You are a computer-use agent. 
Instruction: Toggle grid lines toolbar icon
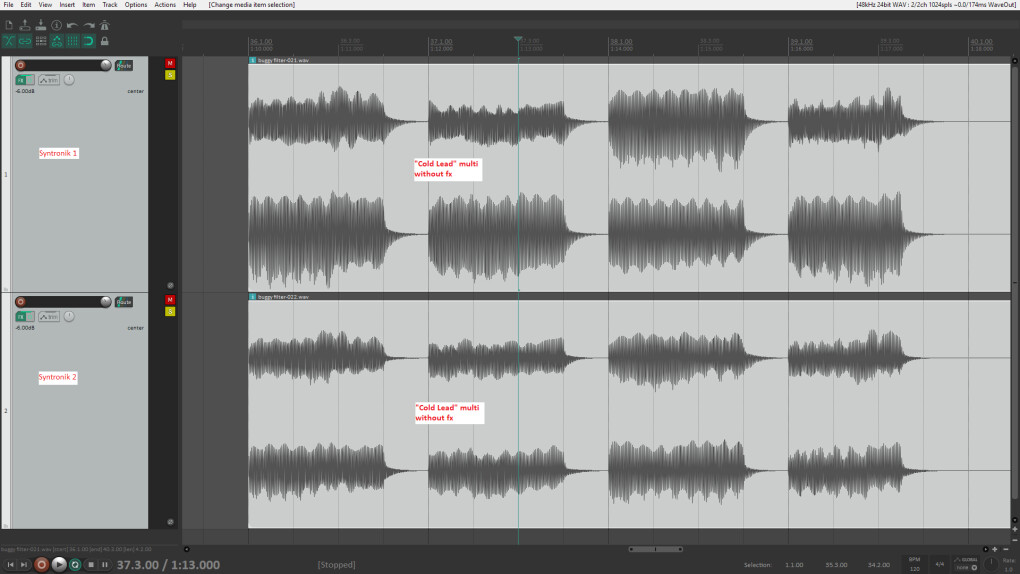(x=72, y=41)
